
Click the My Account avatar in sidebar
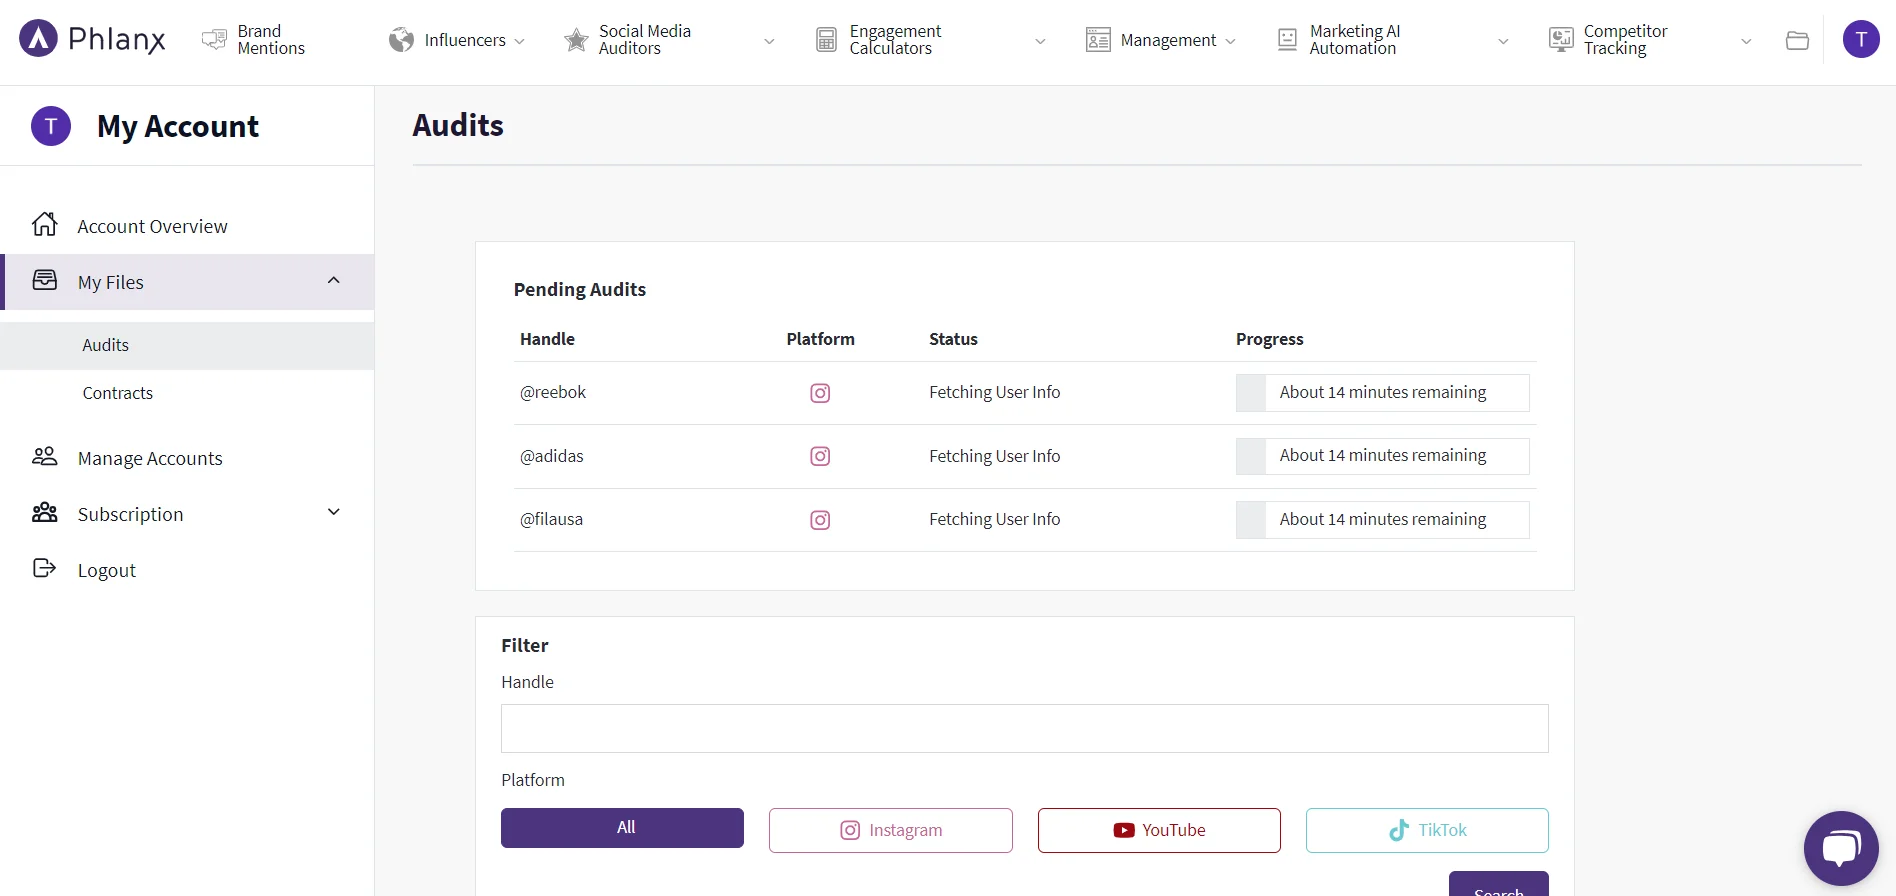(51, 126)
